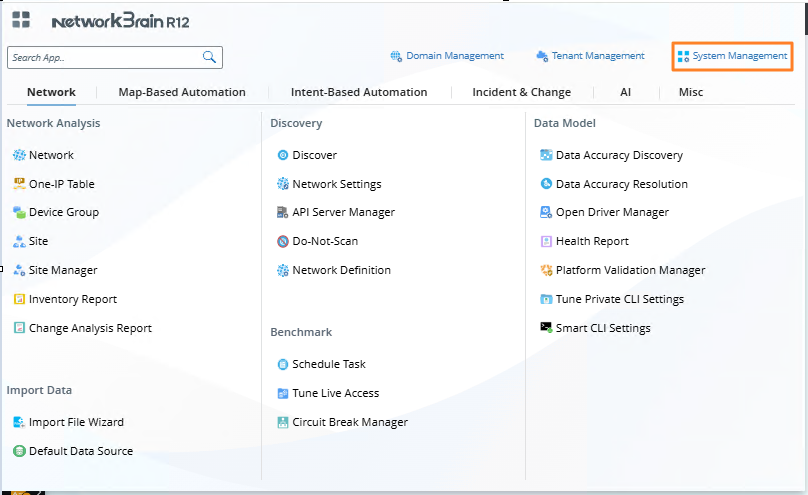Click the app grid launcher icon
808x495 pixels.
[x=20, y=19]
